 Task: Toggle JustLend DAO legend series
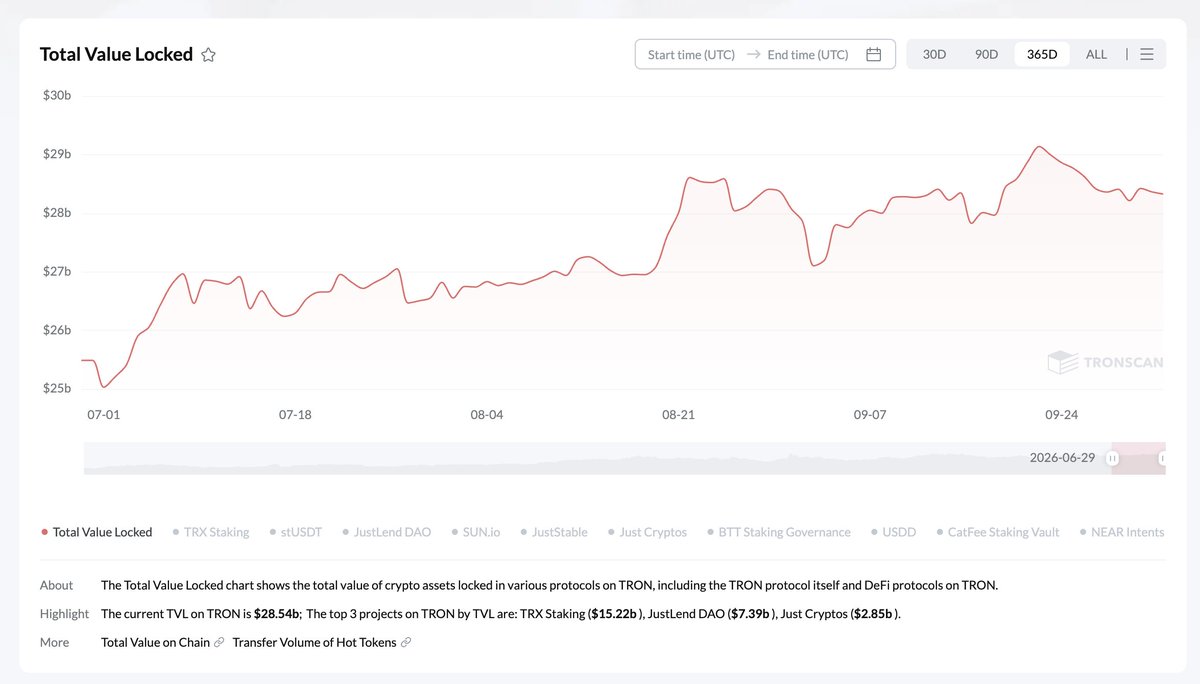(x=387, y=532)
